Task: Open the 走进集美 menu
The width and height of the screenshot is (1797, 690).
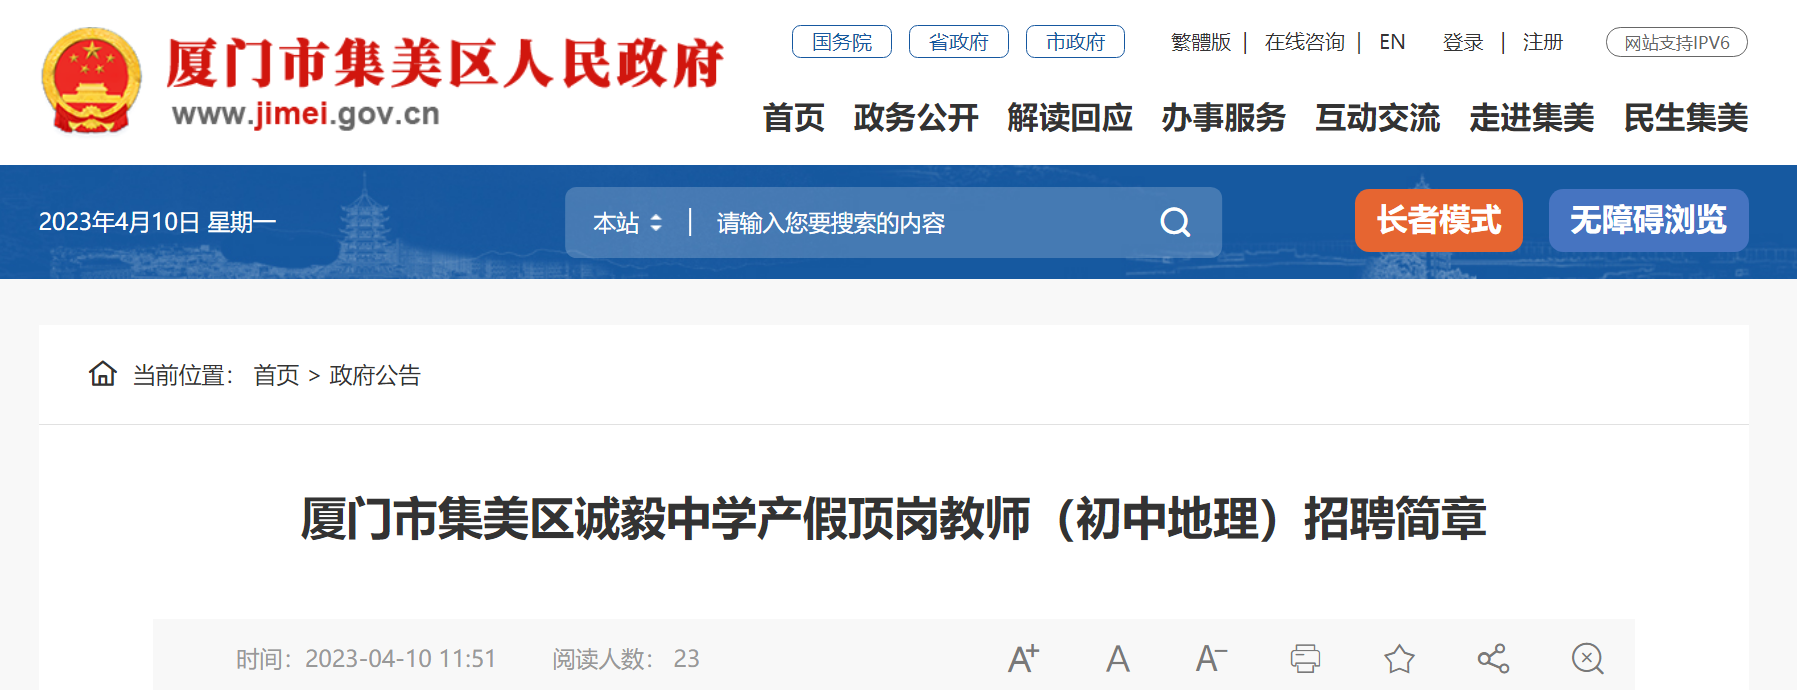Action: point(1532,118)
